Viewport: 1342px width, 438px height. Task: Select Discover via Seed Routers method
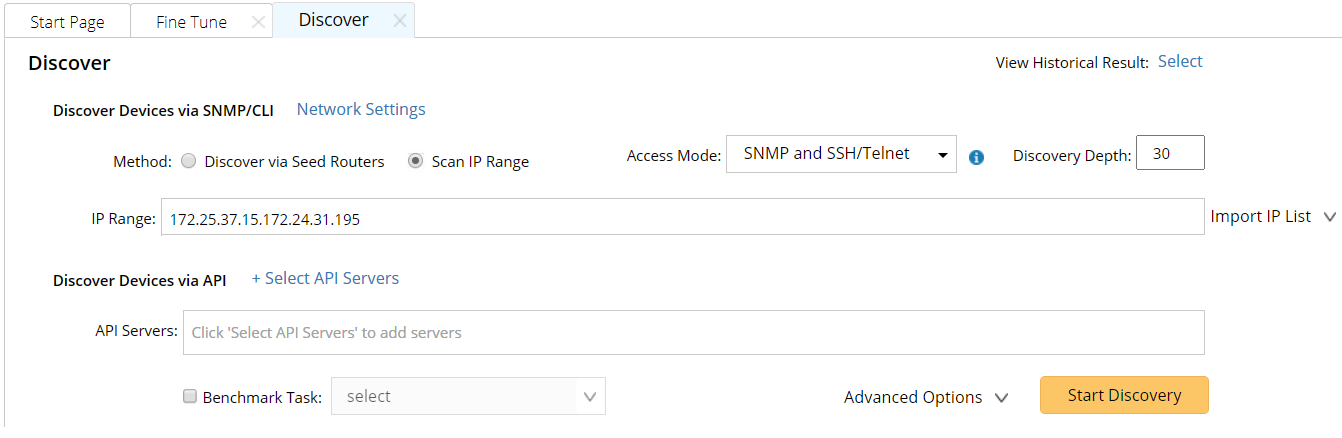click(188, 162)
